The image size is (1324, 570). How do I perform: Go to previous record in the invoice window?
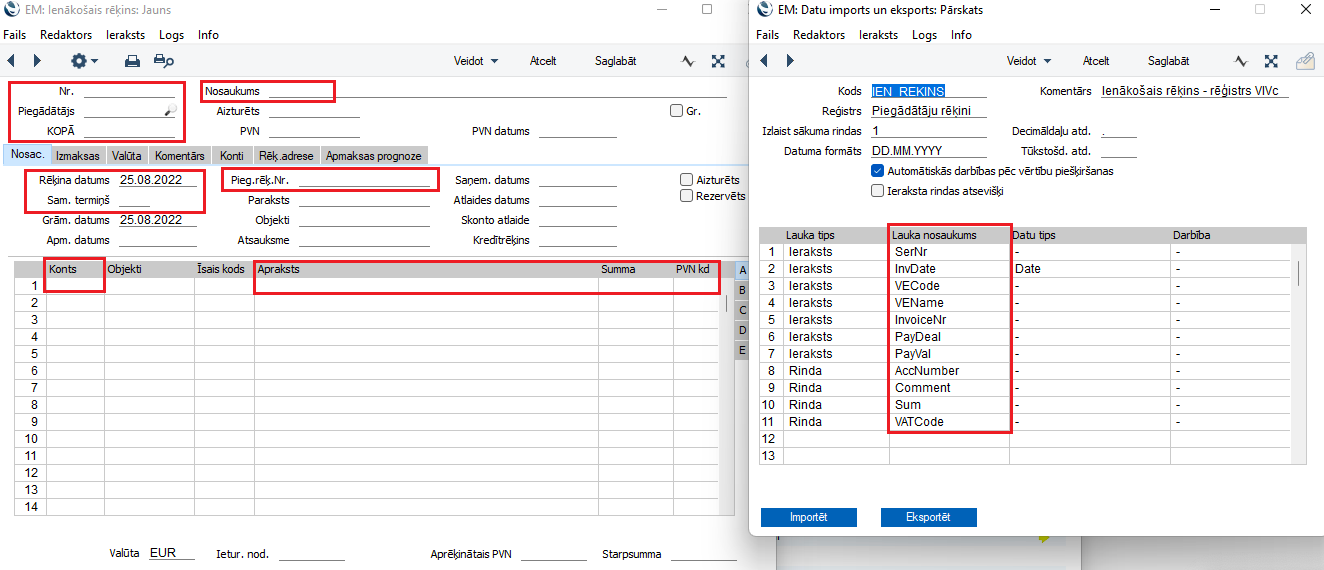(x=11, y=61)
